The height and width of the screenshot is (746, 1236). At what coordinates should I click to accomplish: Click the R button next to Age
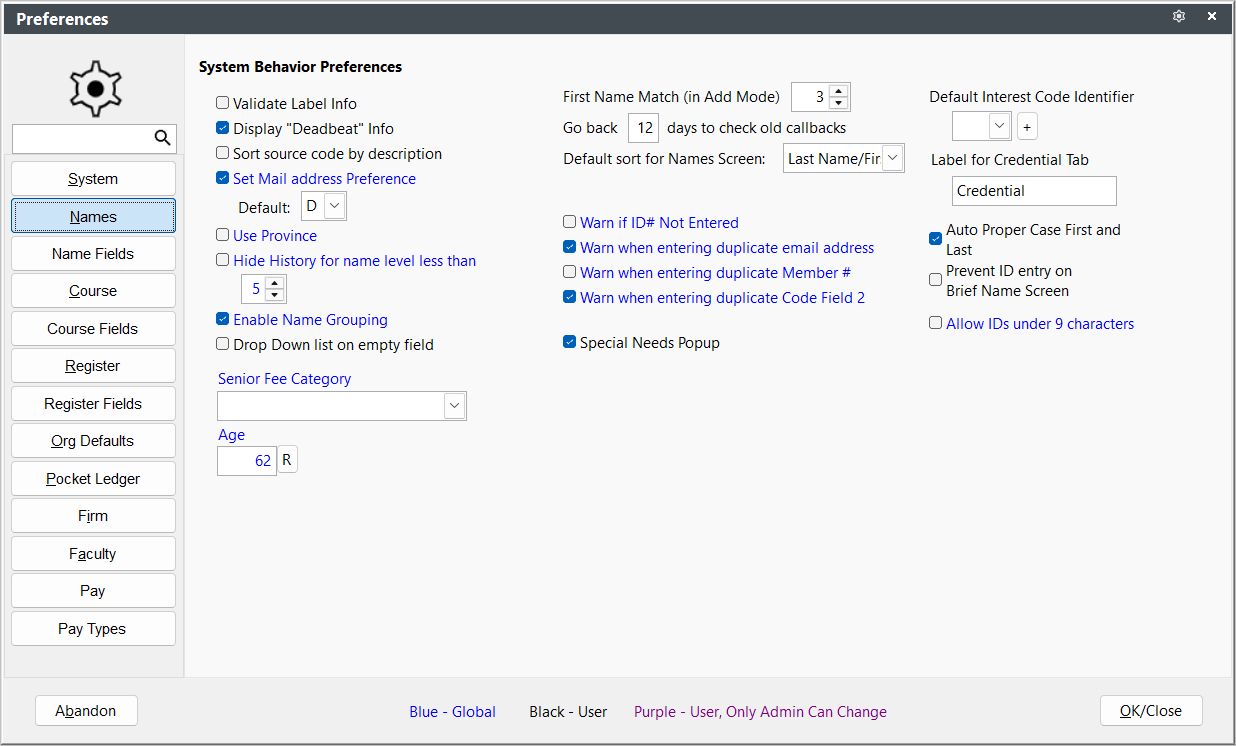(x=287, y=460)
